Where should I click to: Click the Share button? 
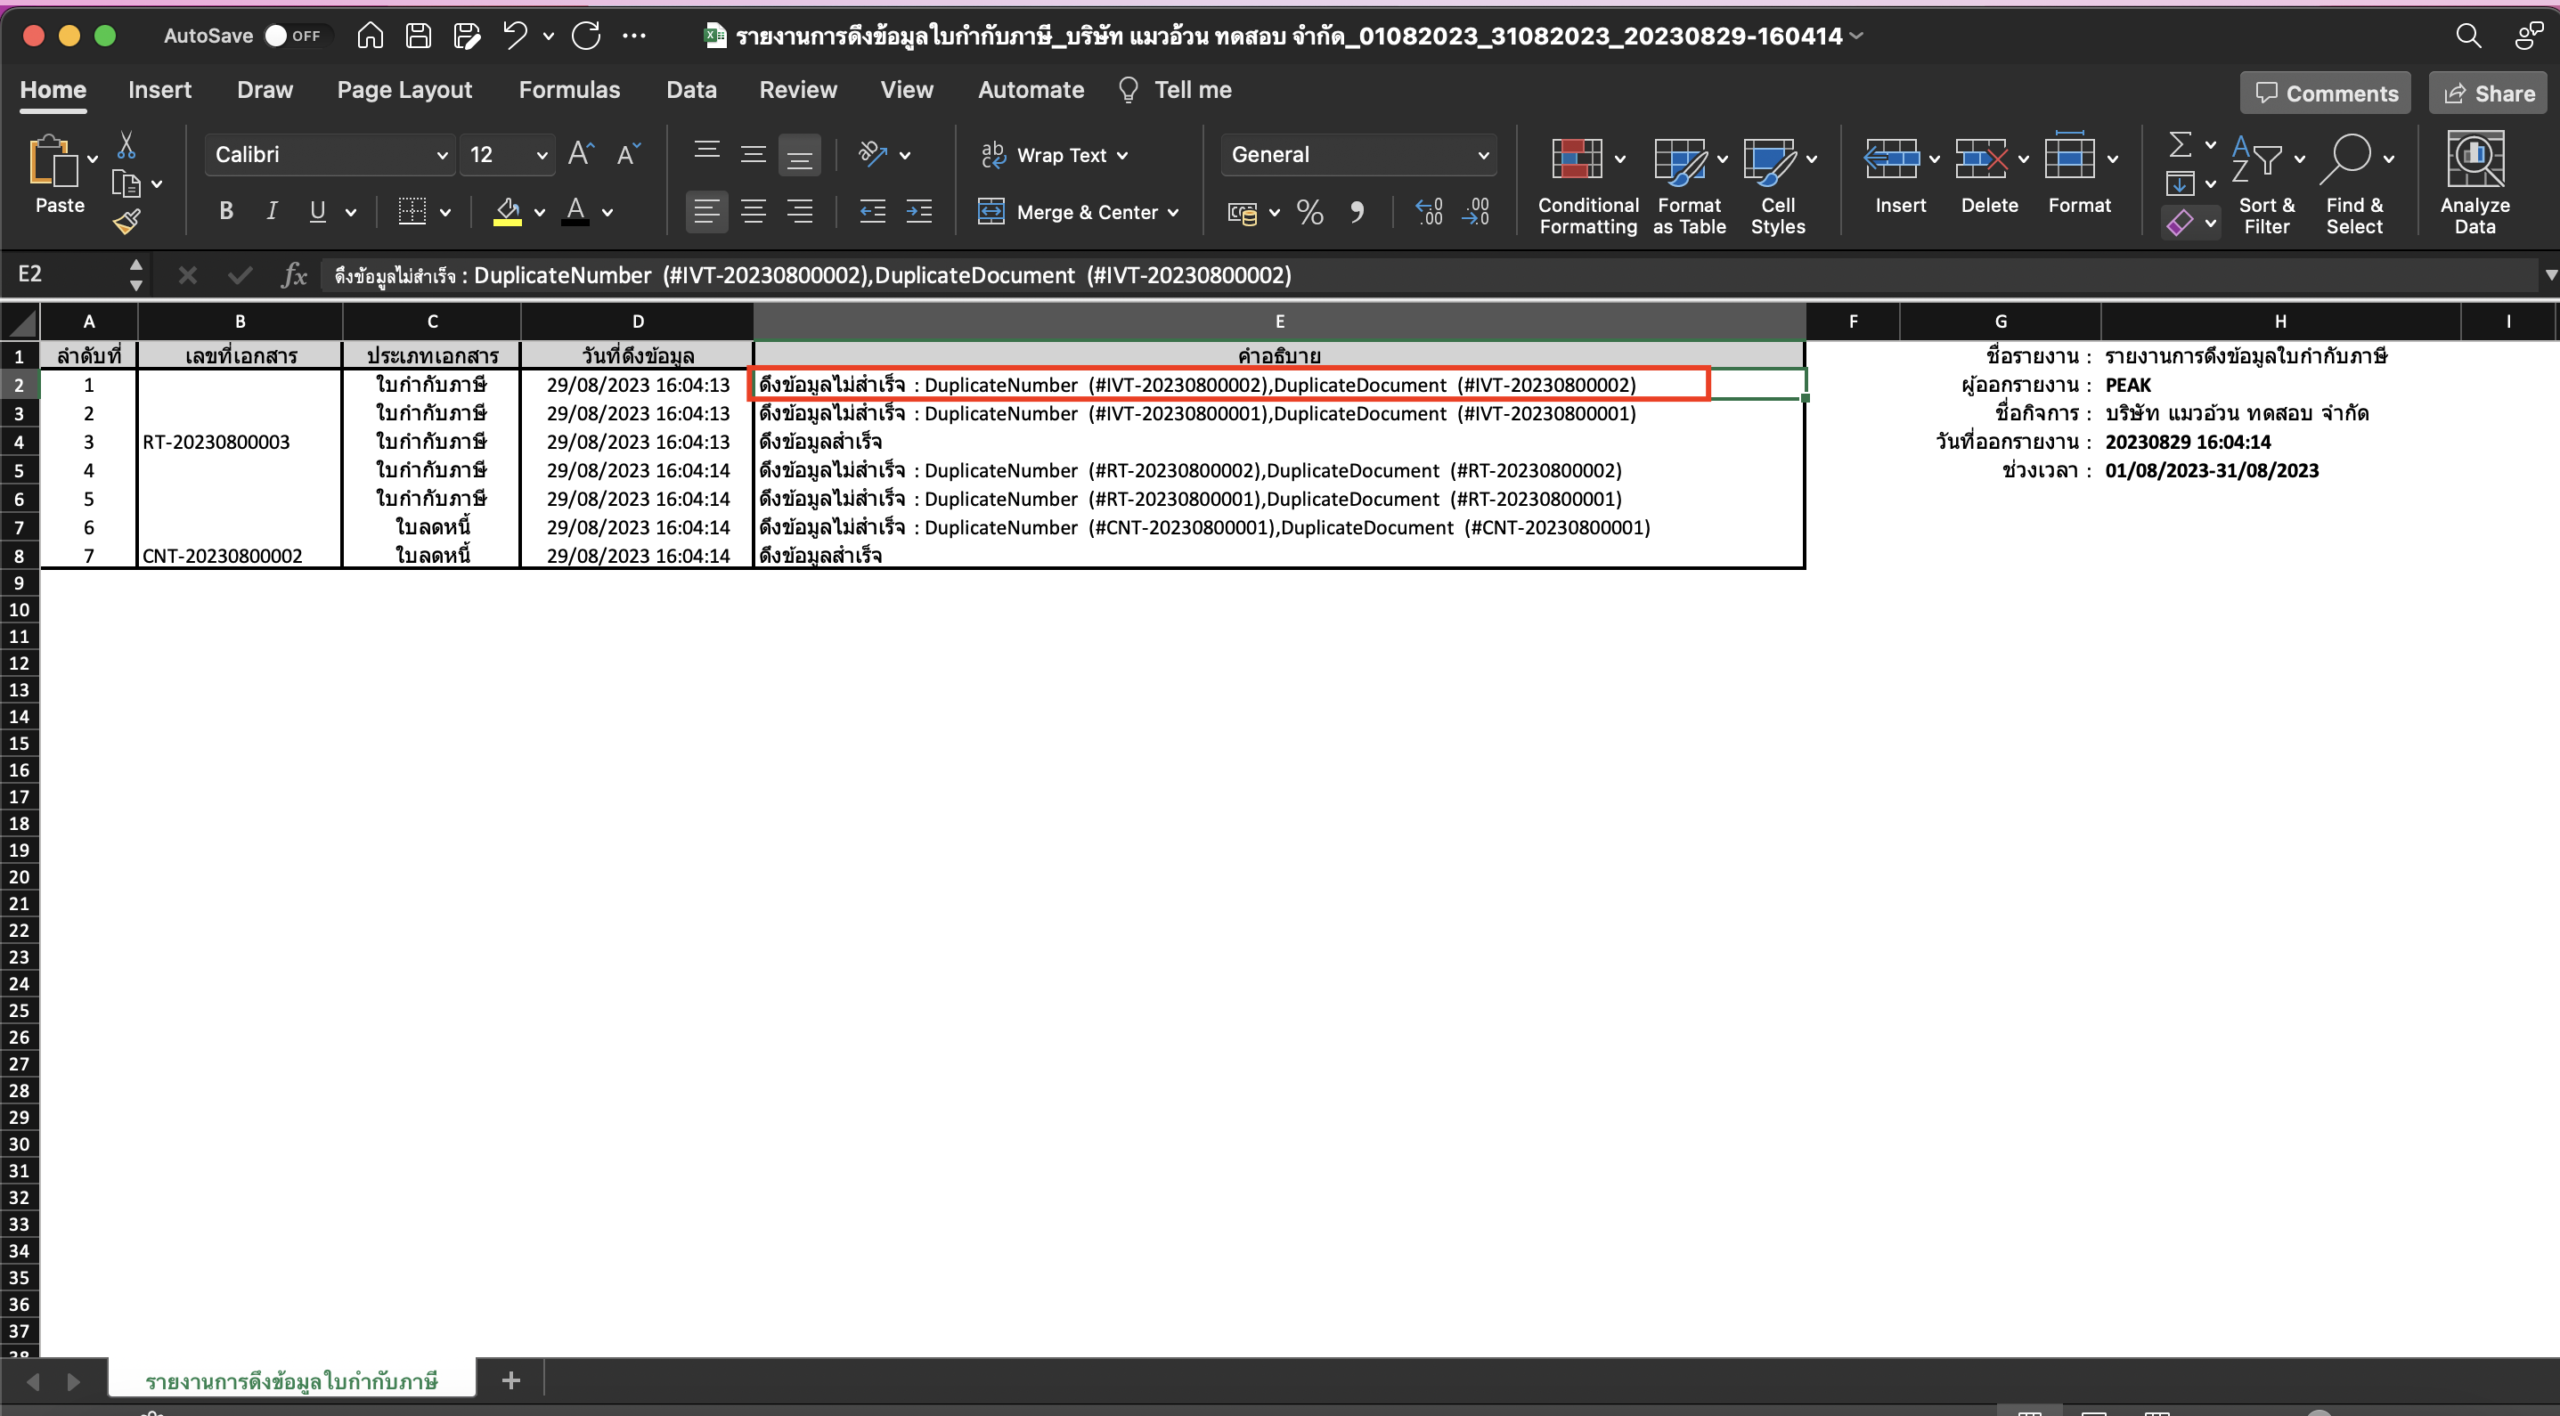coord(2488,93)
